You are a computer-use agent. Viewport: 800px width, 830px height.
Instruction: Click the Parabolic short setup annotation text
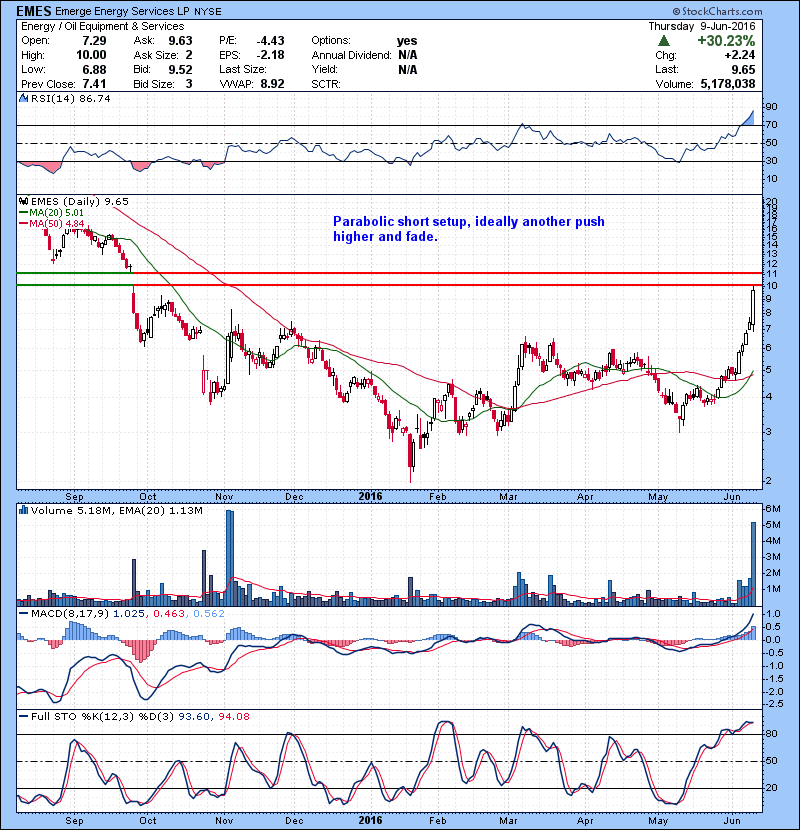click(469, 229)
